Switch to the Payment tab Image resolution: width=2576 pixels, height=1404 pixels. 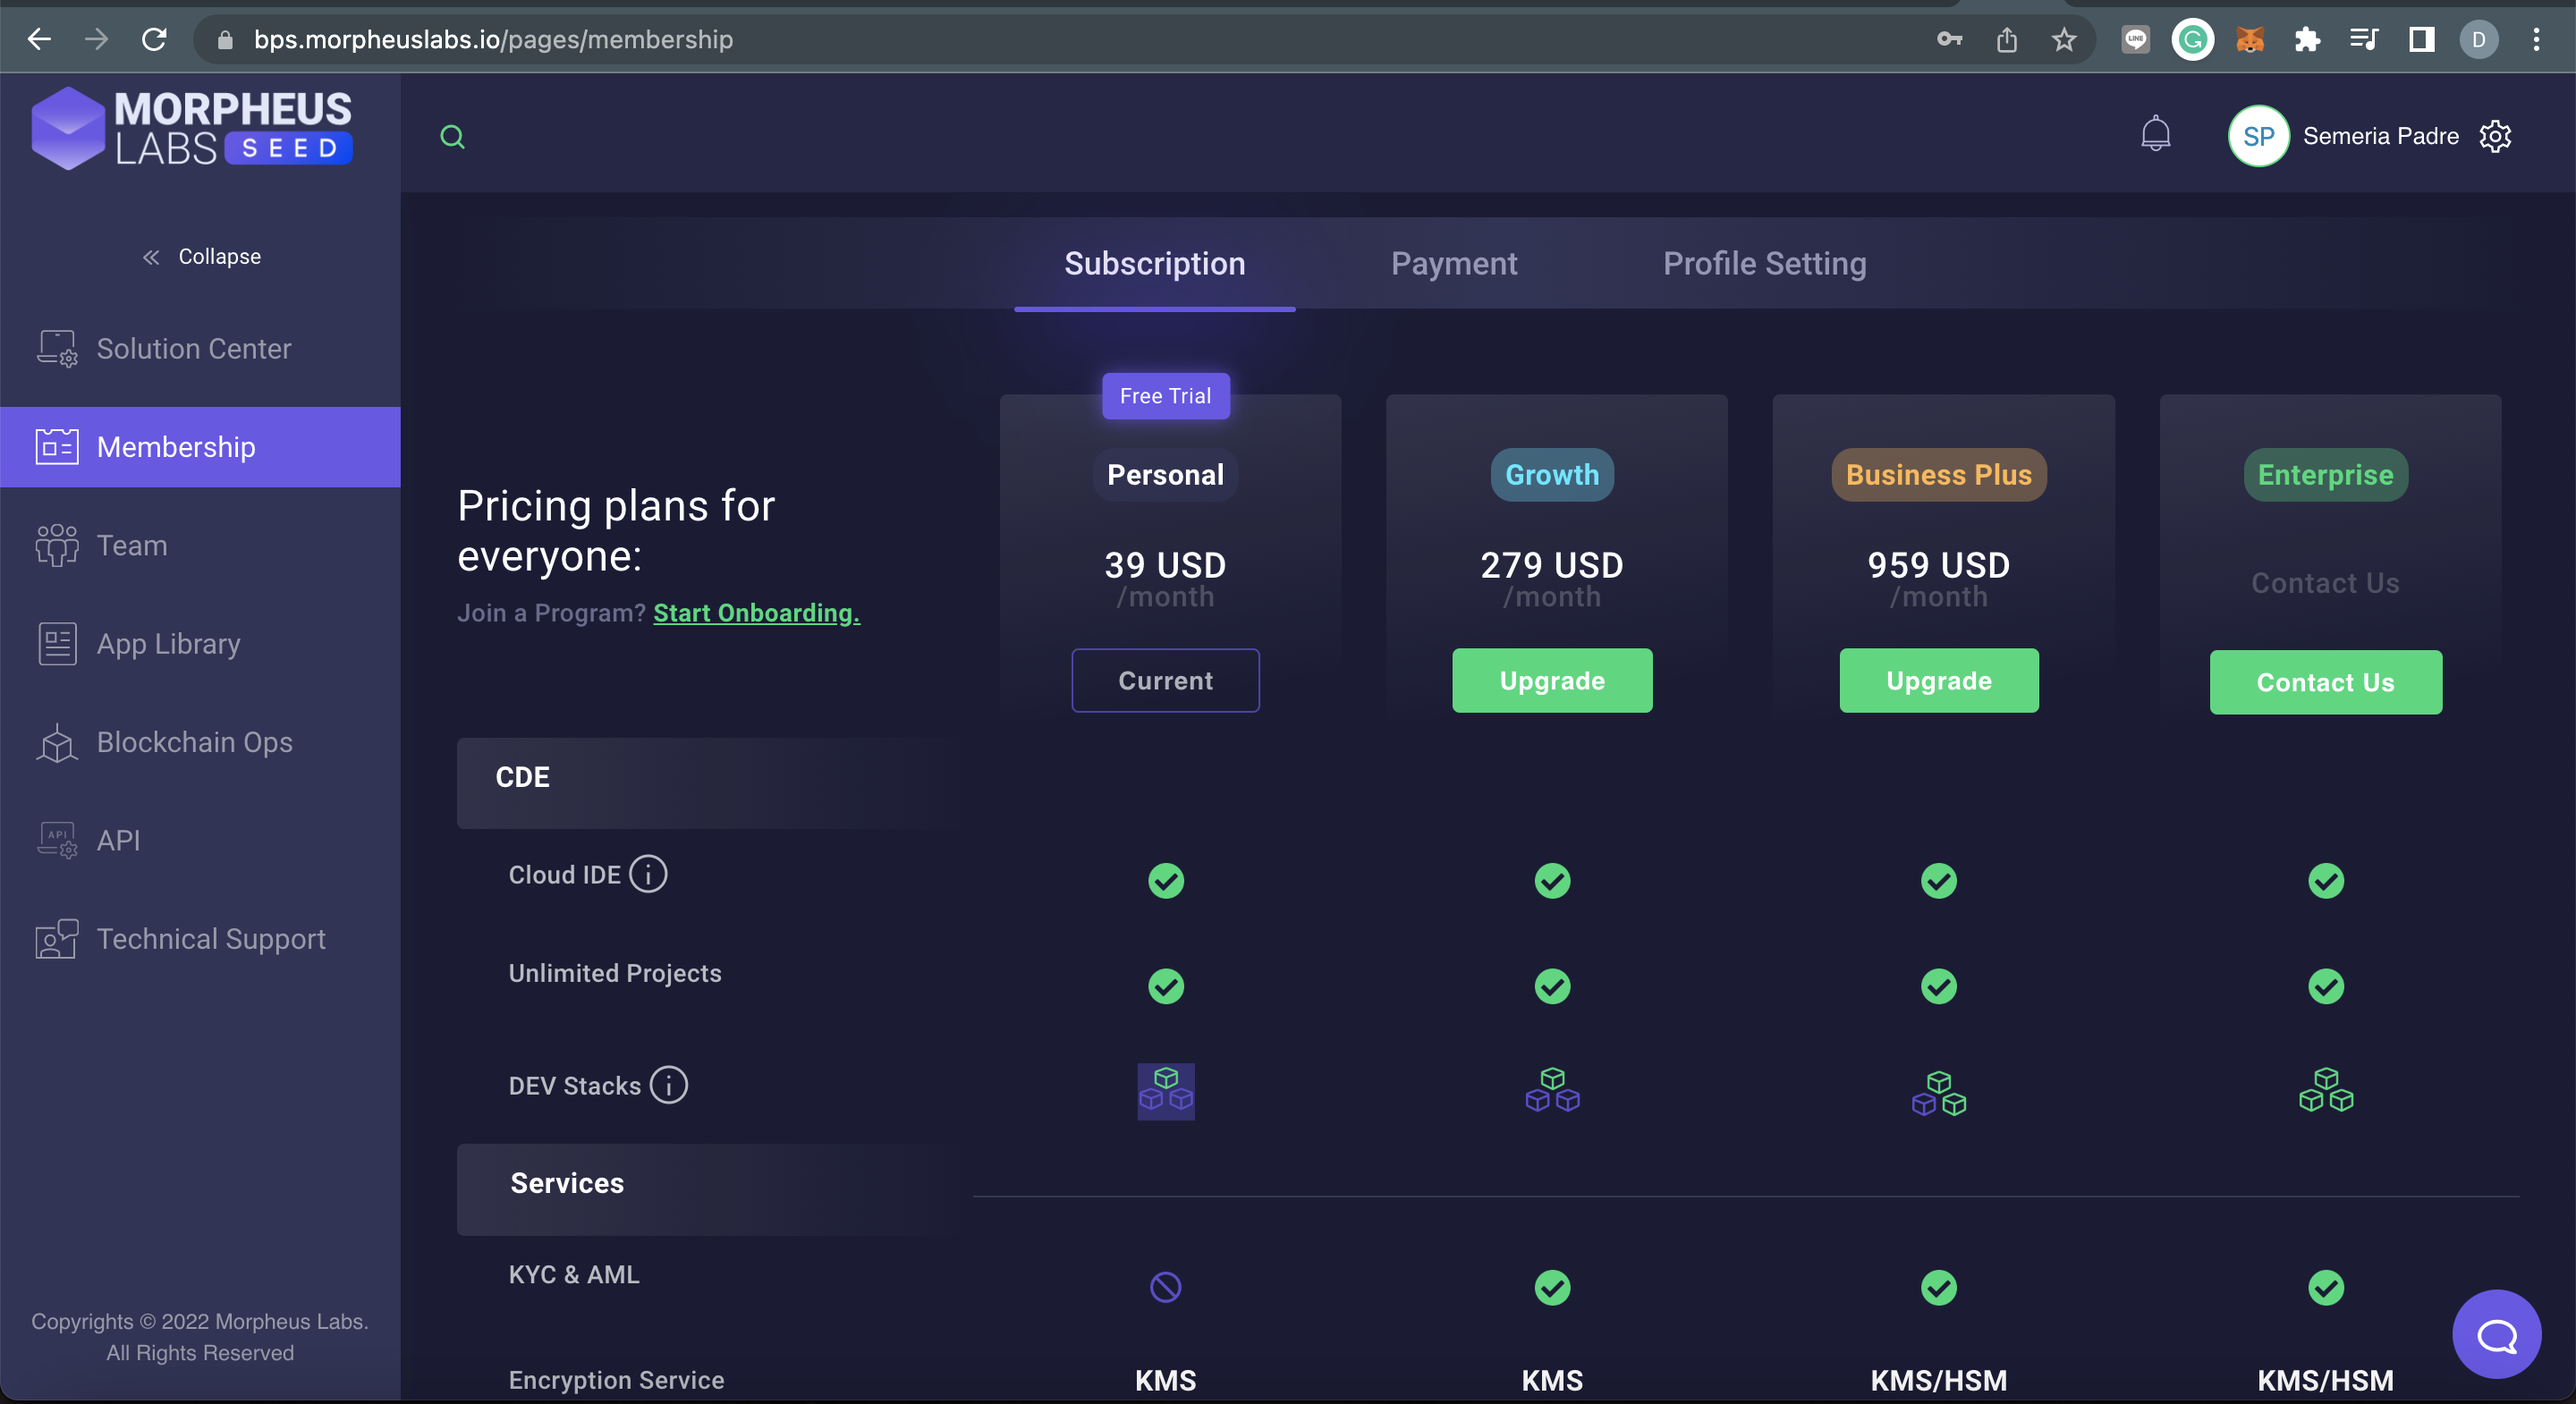click(1453, 264)
